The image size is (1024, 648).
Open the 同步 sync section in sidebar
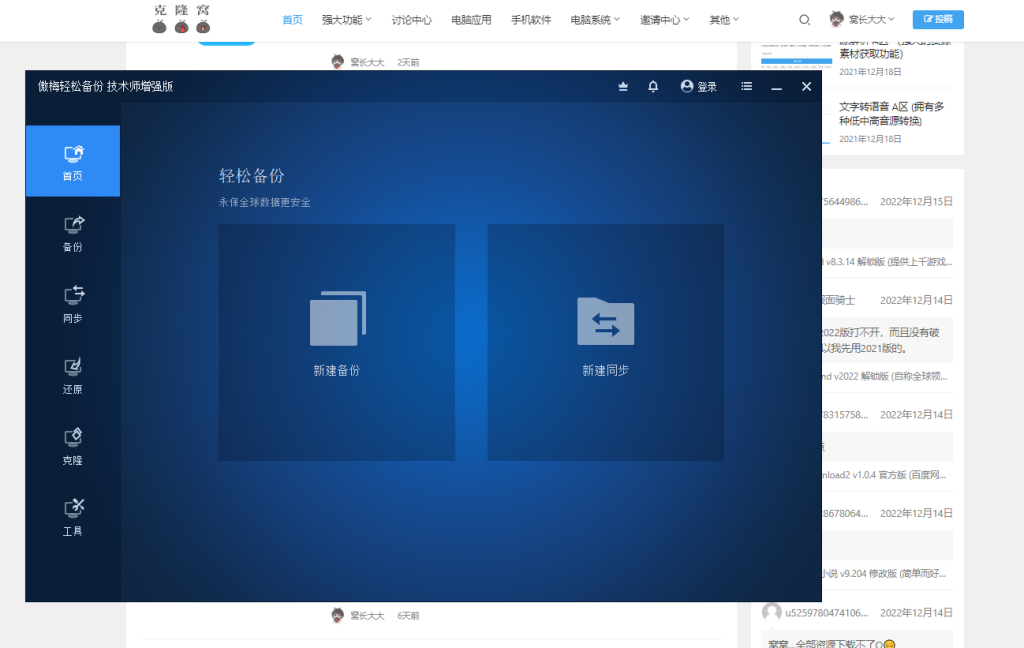point(72,304)
